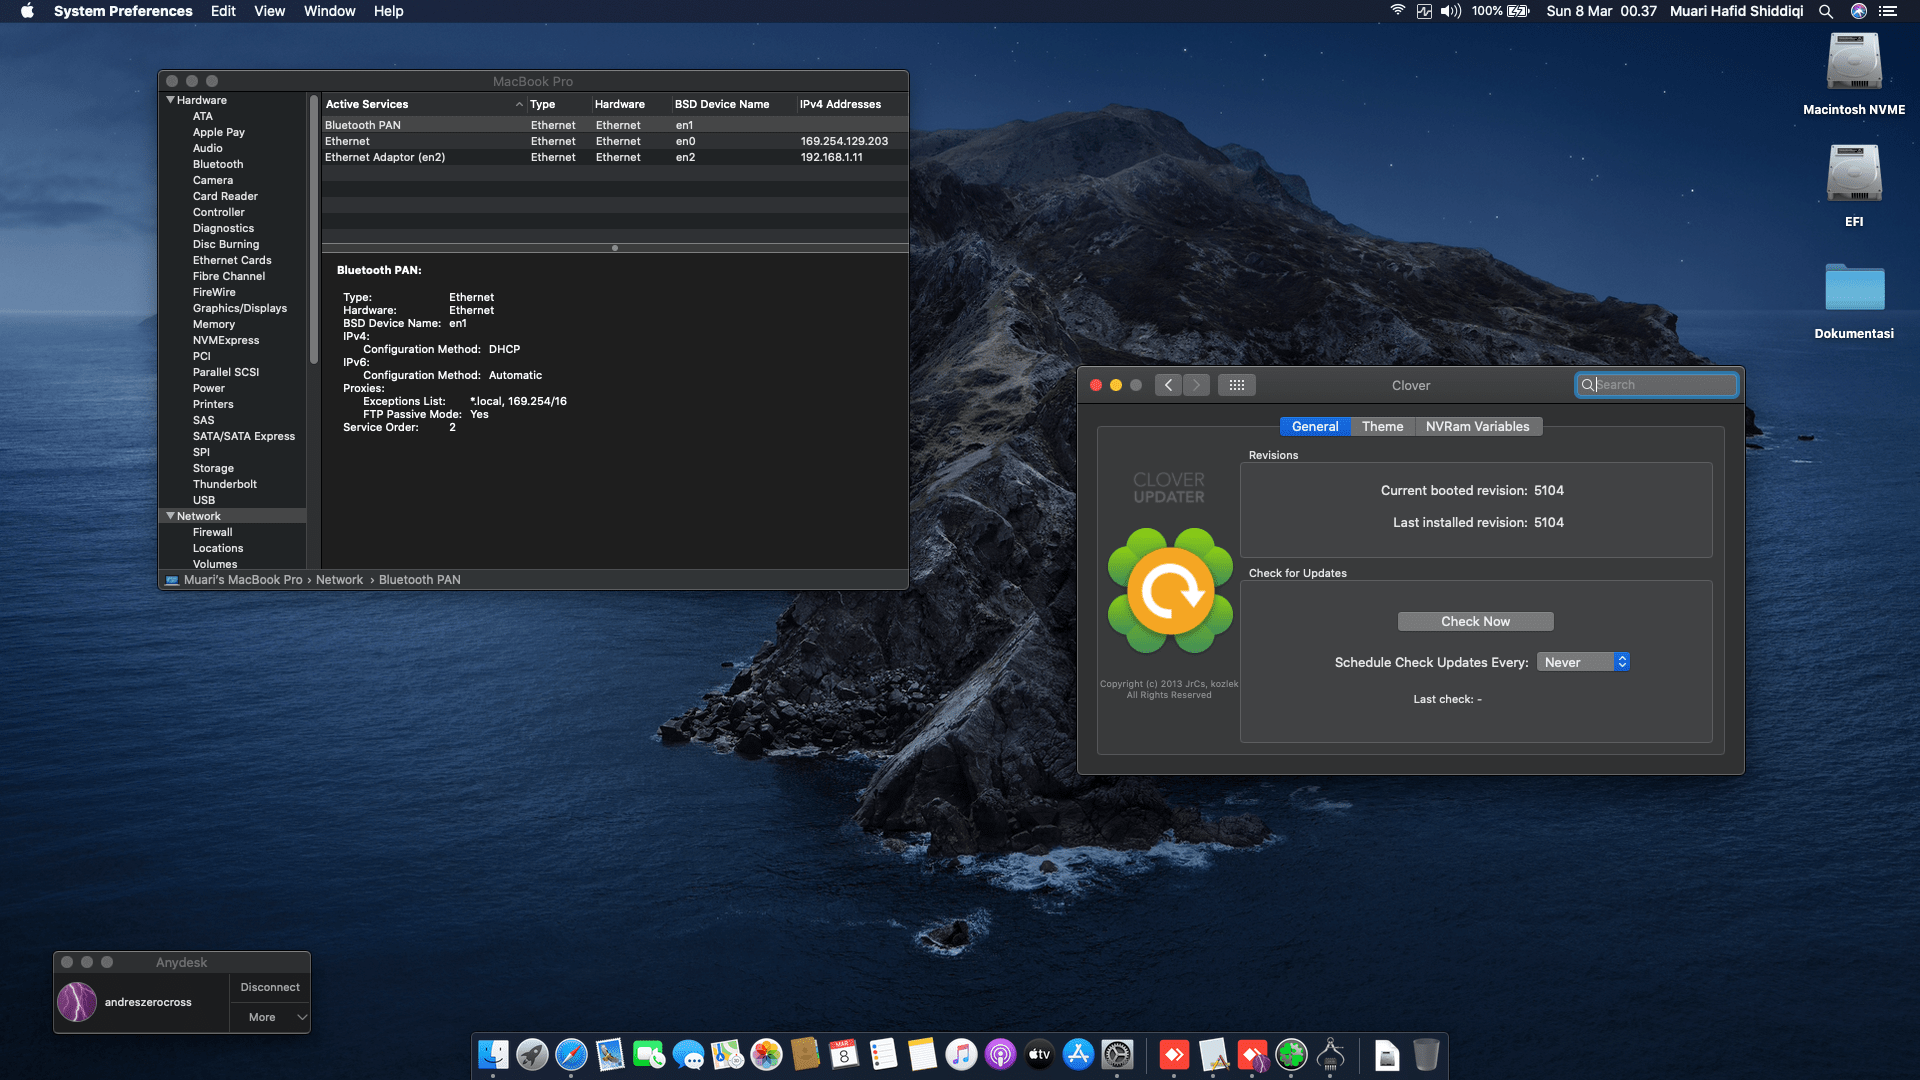Switch to the Theme tab in Clover

tap(1382, 426)
